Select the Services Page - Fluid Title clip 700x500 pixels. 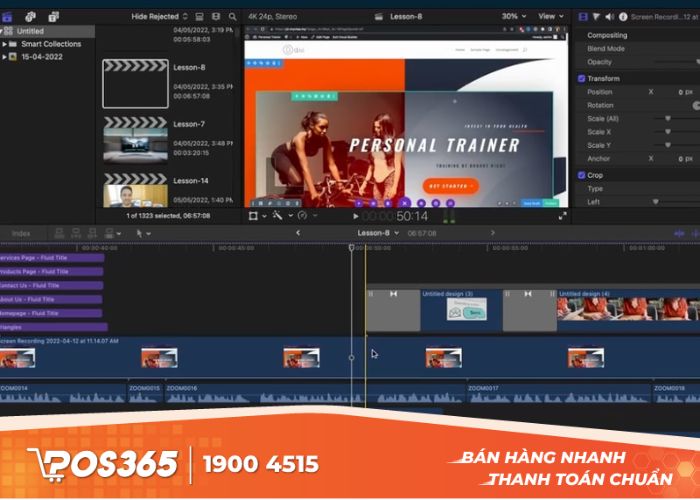click(52, 258)
